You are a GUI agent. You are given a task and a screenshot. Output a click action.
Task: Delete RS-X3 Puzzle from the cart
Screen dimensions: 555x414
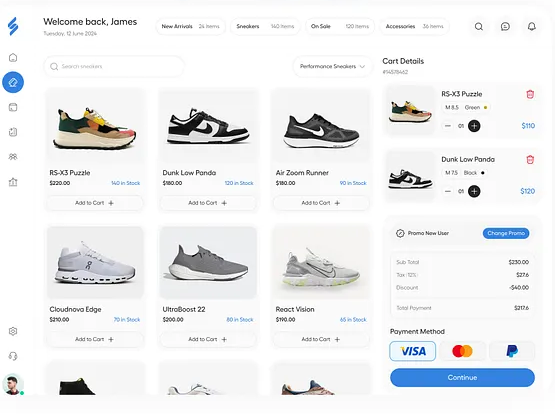[530, 94]
